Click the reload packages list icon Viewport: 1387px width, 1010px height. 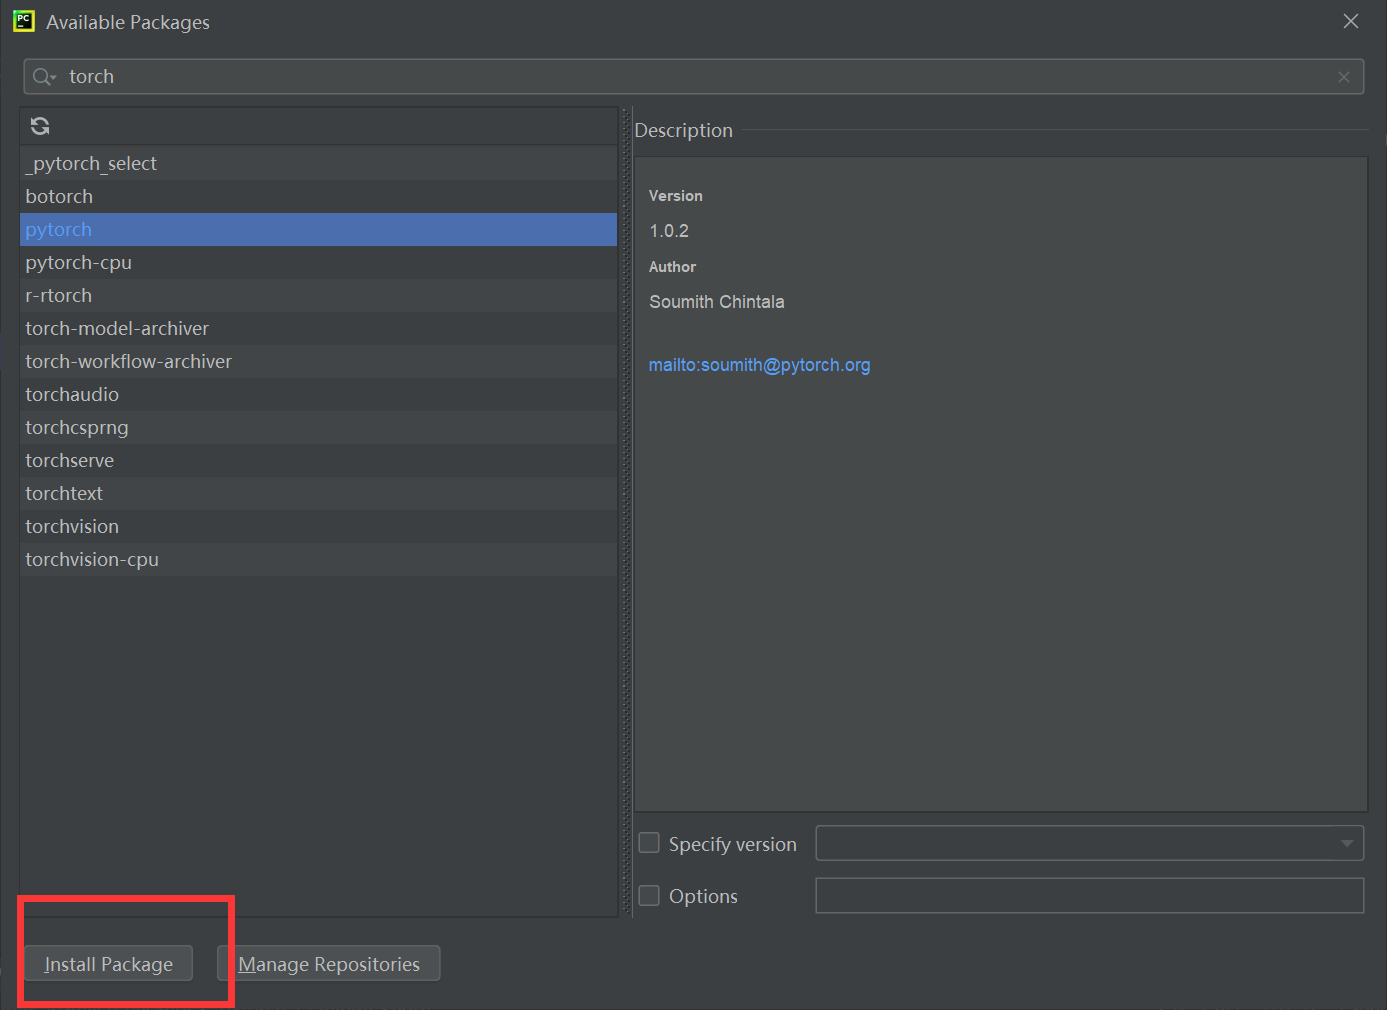(x=40, y=126)
